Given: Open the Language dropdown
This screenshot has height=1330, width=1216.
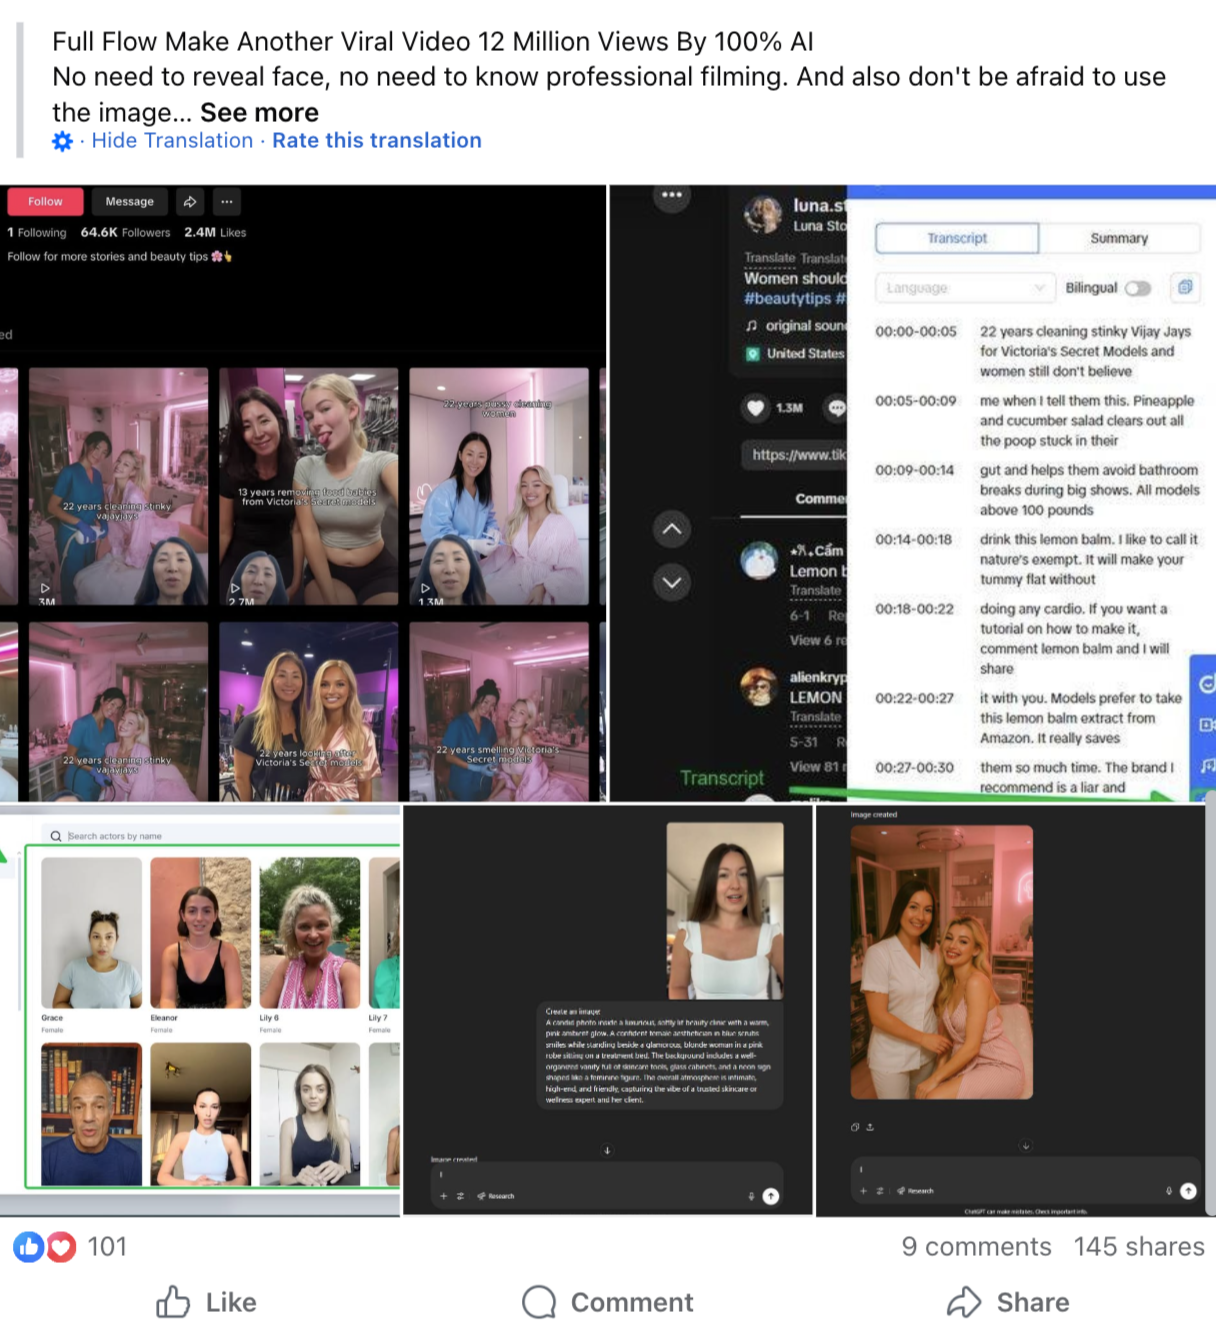Looking at the screenshot, I should (964, 288).
